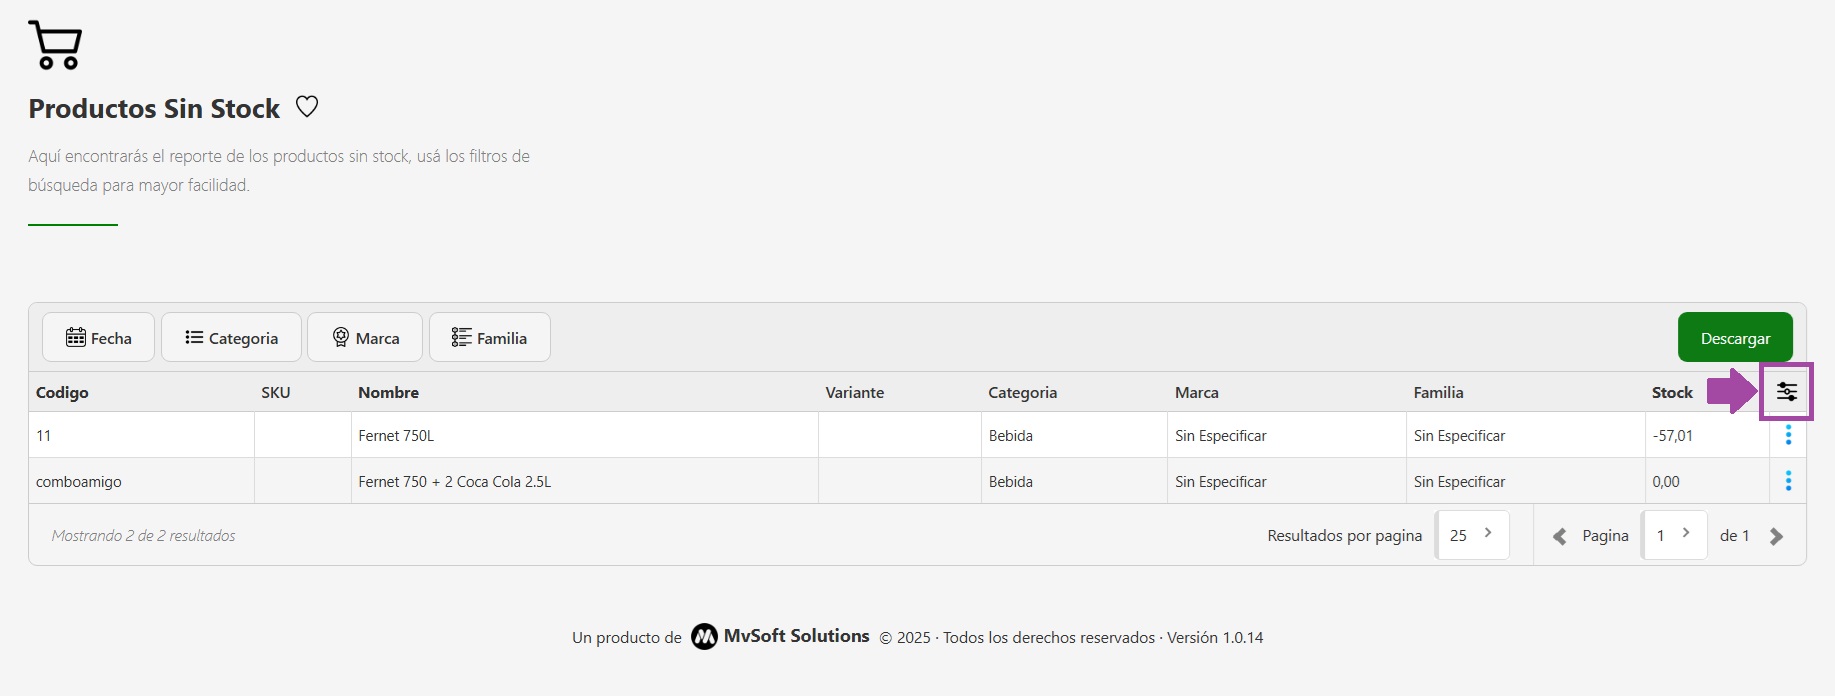Expand the page number selector
This screenshot has height=696, width=1835.
pos(1674,535)
